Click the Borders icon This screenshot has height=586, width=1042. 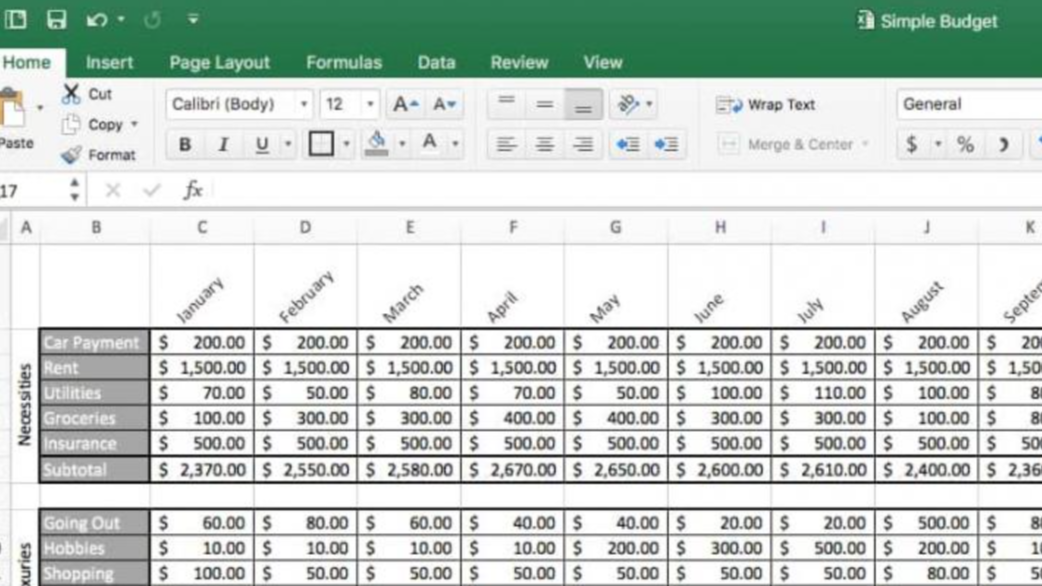click(x=321, y=144)
